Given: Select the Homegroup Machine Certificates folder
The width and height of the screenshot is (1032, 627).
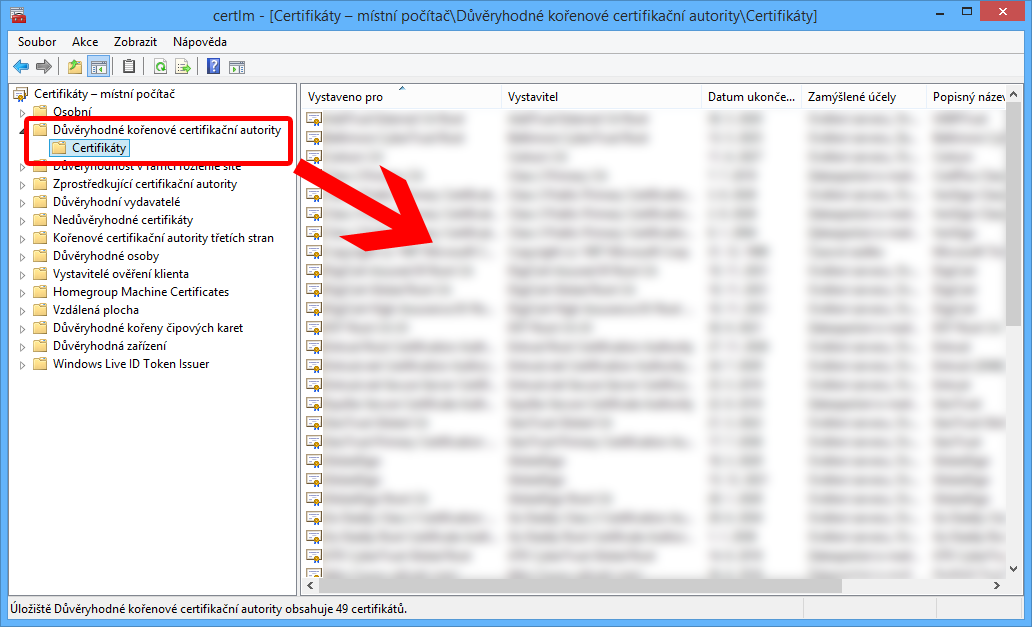Looking at the screenshot, I should coord(140,292).
